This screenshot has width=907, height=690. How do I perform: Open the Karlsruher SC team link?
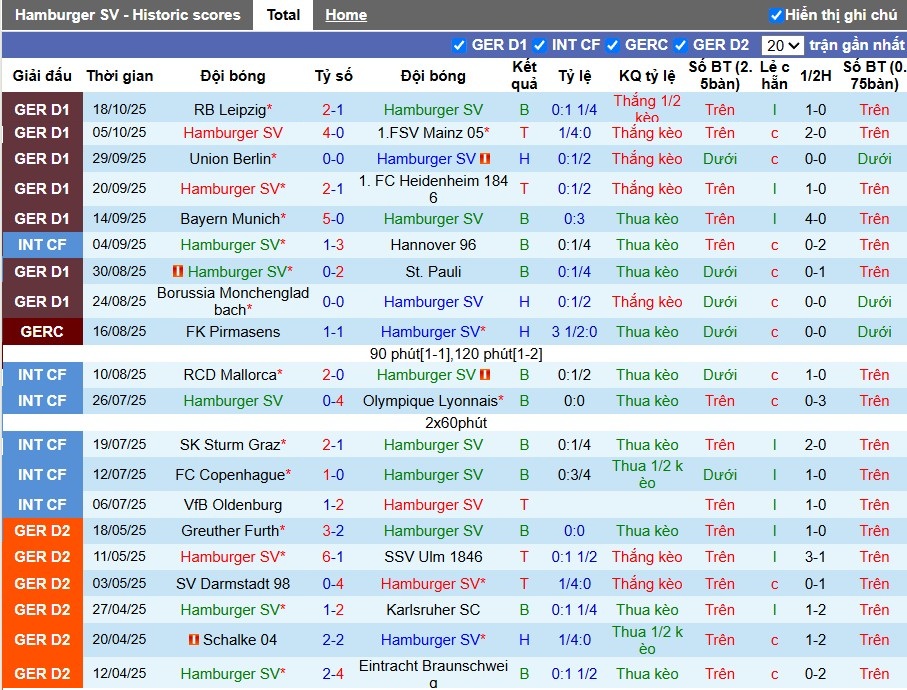[x=433, y=610]
